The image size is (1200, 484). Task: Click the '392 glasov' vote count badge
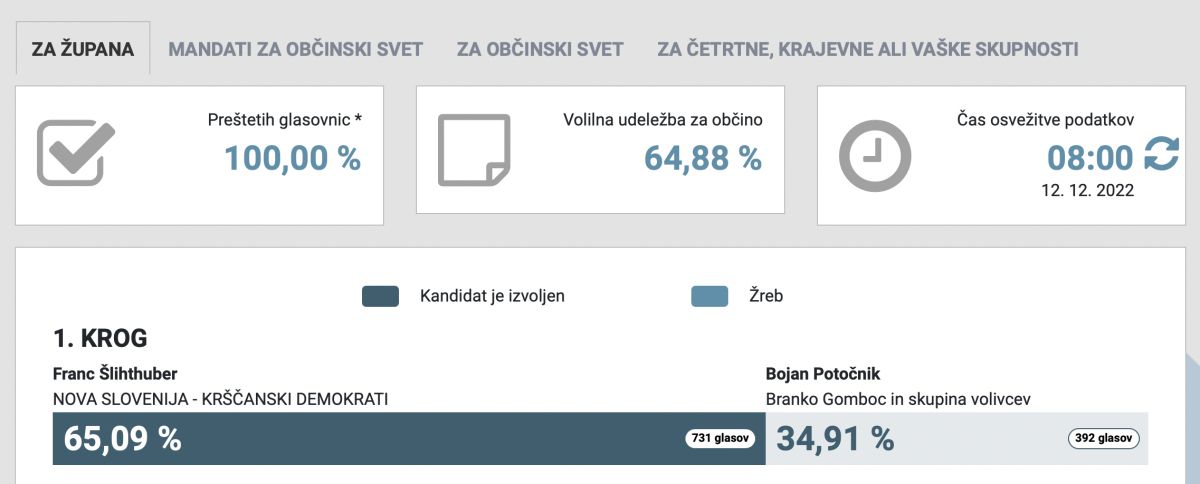click(x=1104, y=438)
